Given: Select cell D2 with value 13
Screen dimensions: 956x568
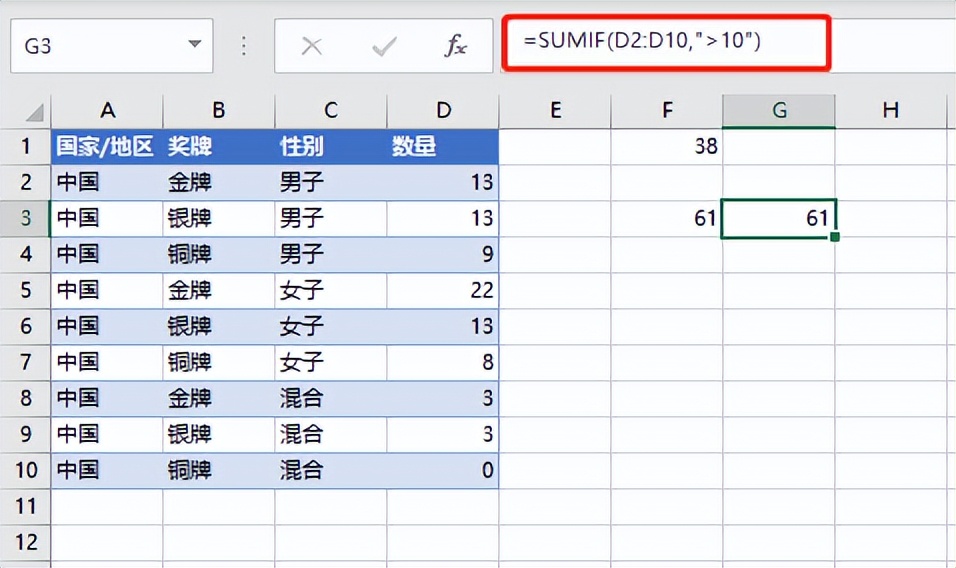Looking at the screenshot, I should [443, 182].
